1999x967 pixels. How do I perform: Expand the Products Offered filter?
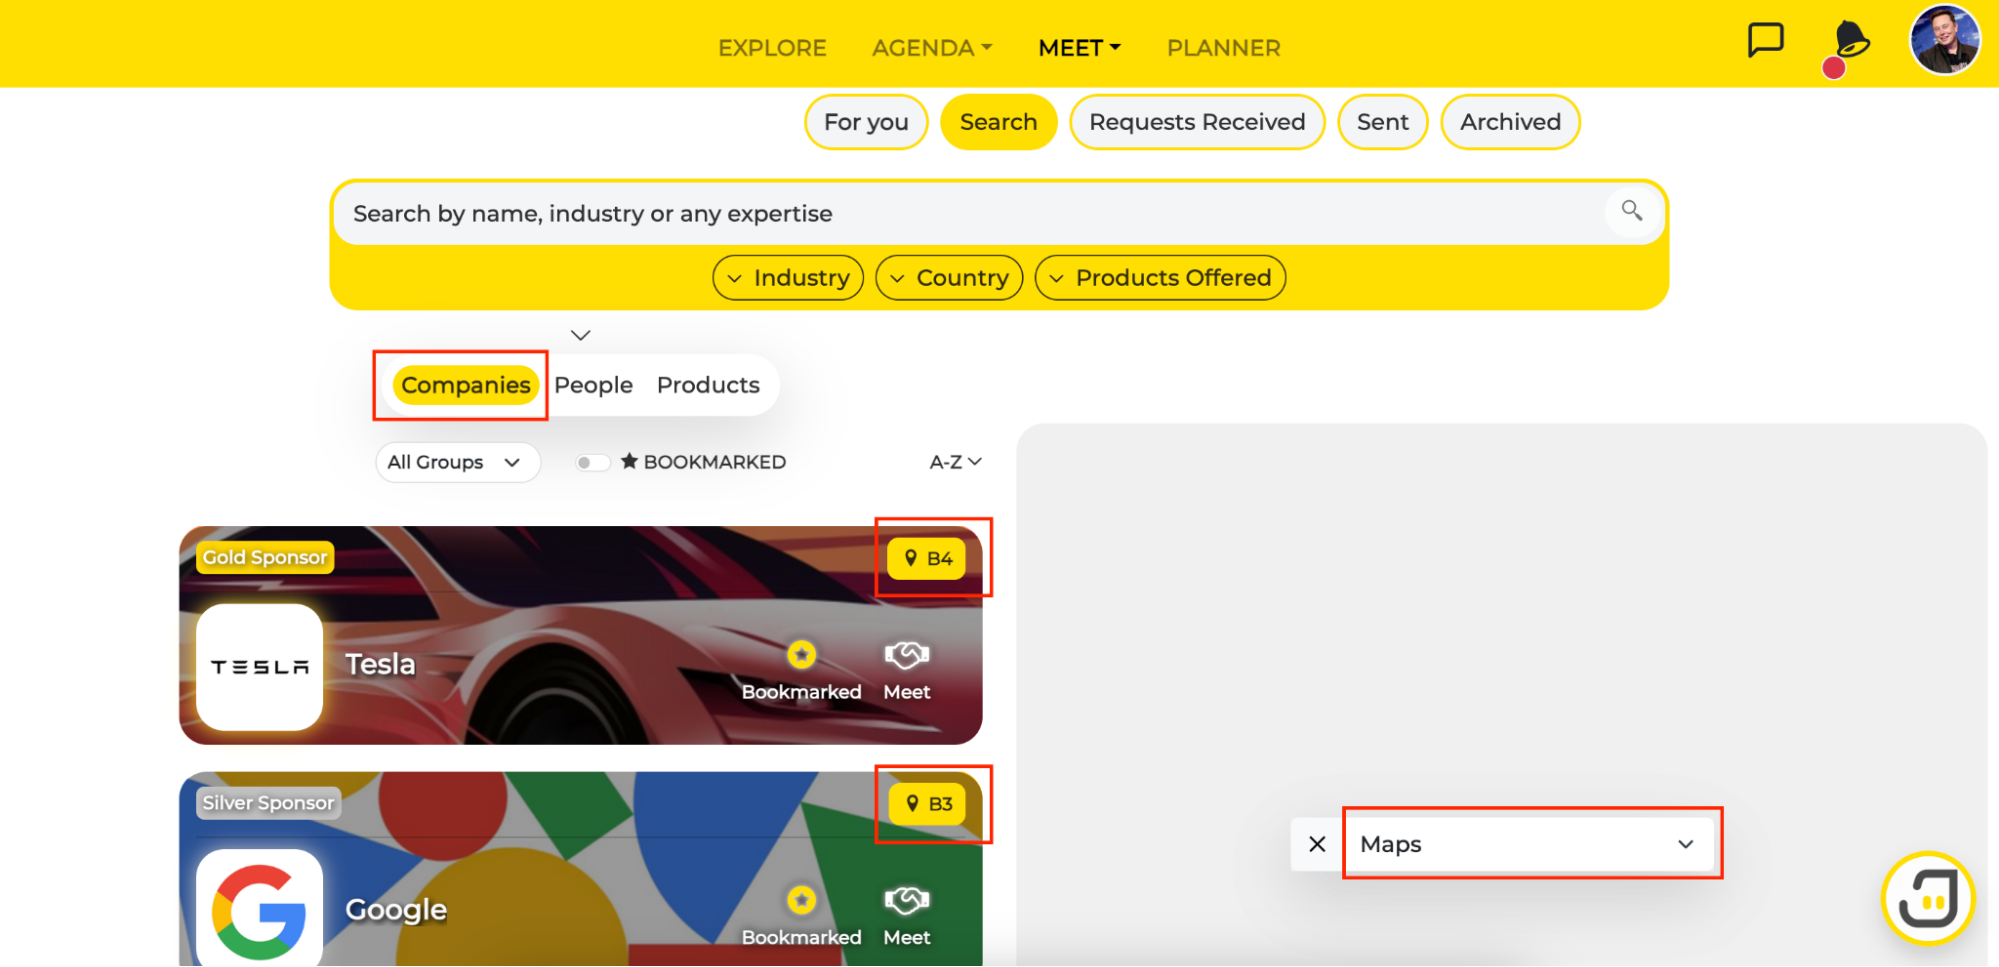[x=1160, y=278]
